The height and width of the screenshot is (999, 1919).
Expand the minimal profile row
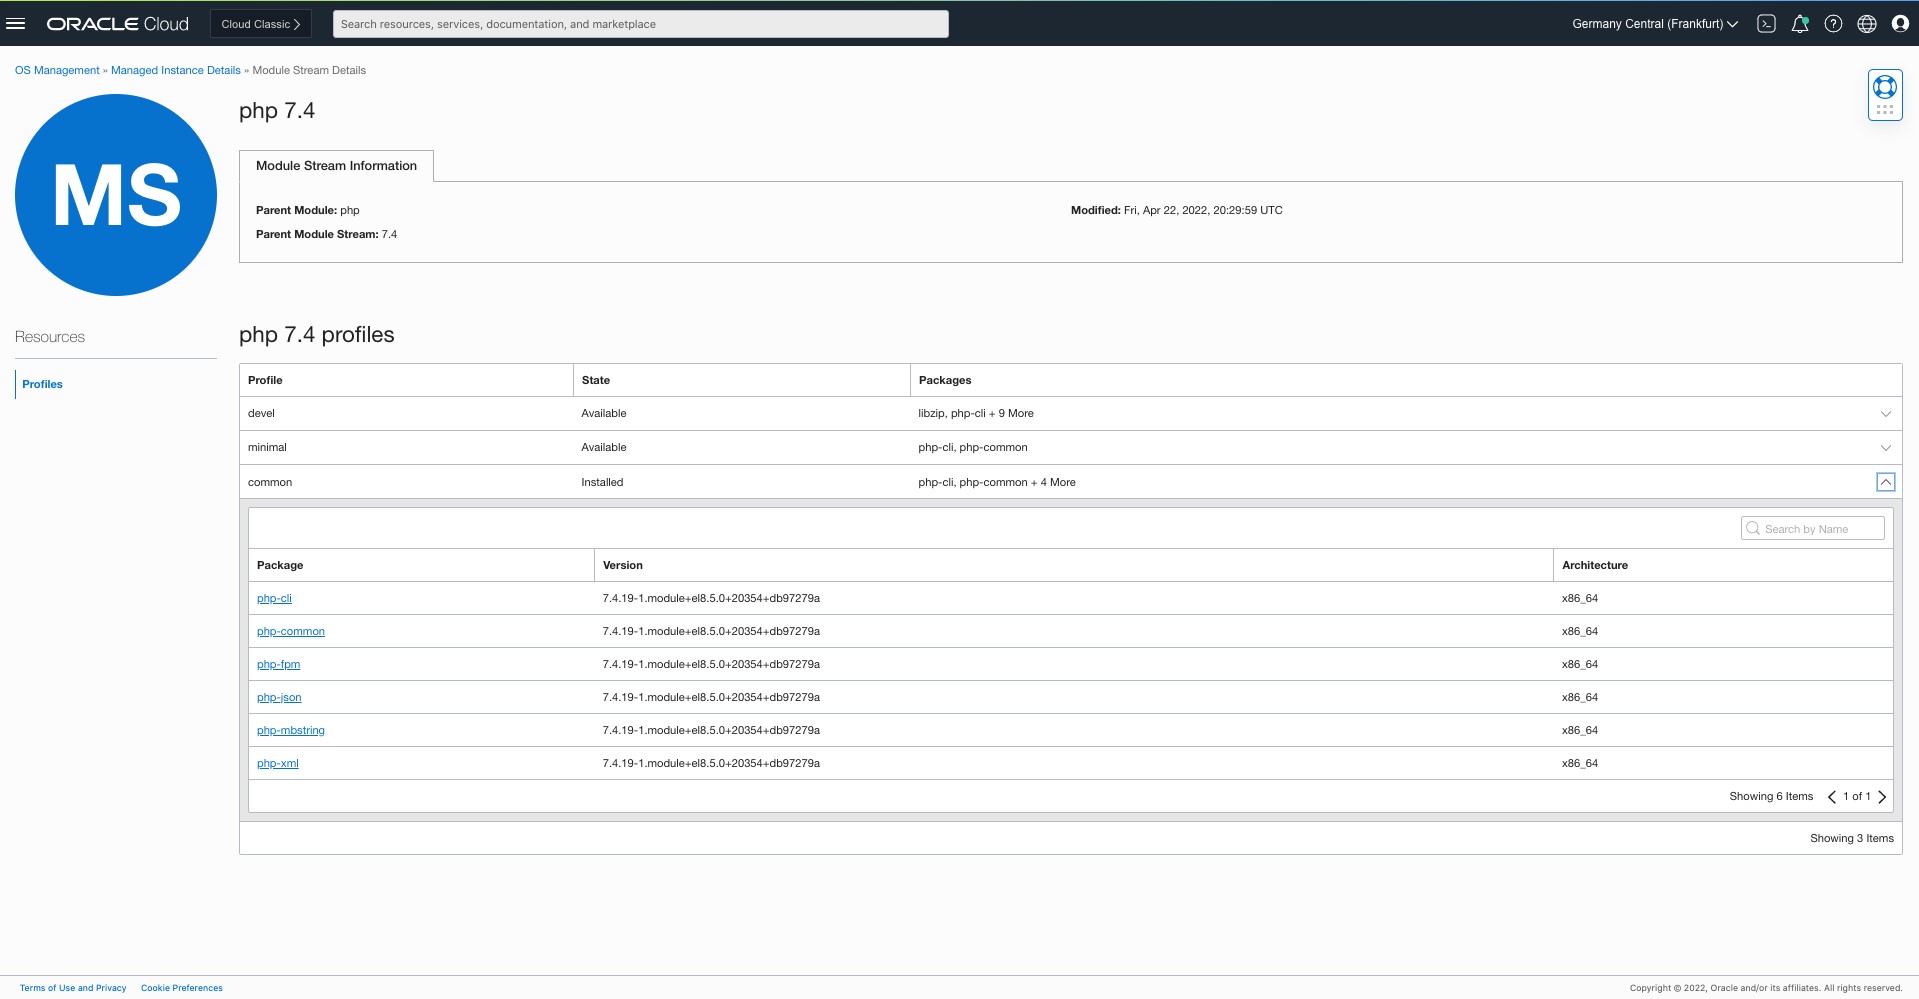tap(1885, 448)
